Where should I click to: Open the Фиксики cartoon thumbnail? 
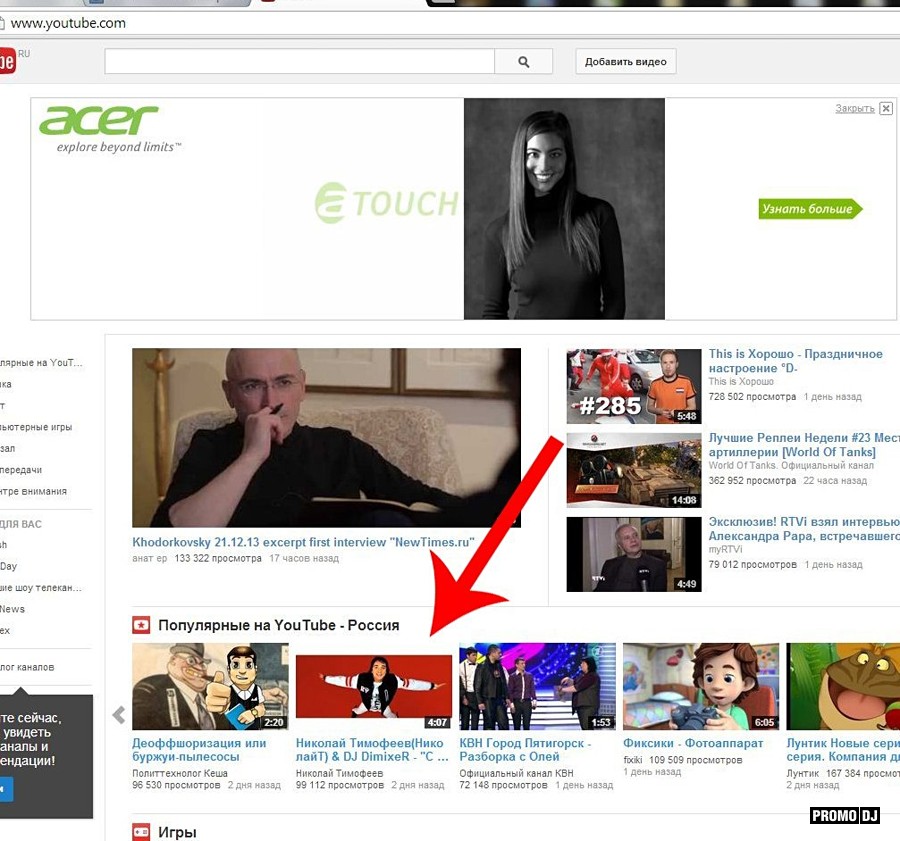pyautogui.click(x=701, y=686)
